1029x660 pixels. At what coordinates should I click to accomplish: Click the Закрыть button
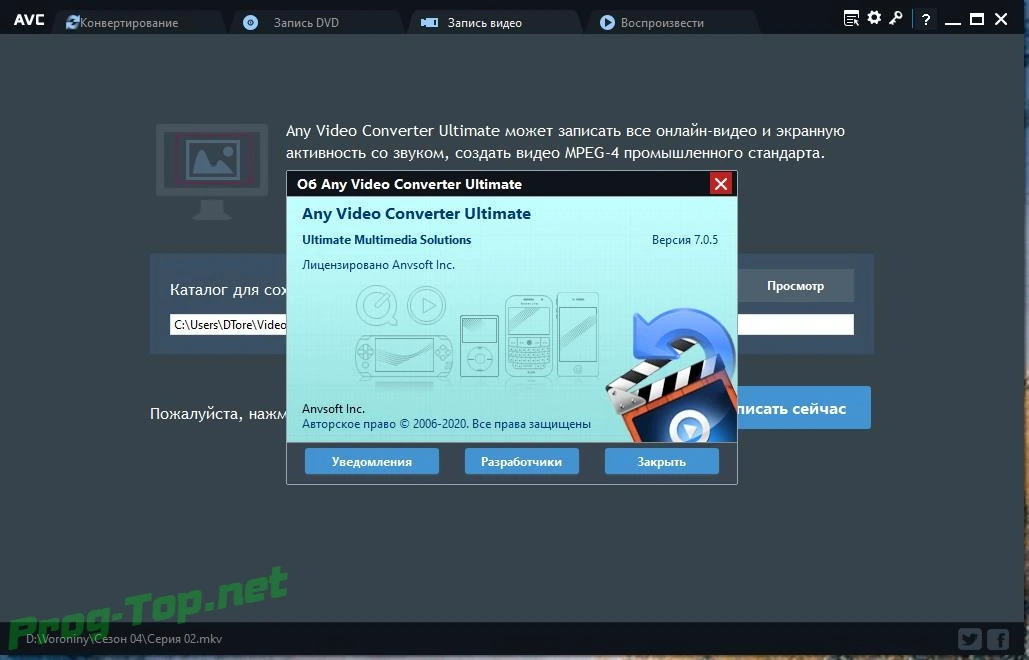[x=662, y=461]
